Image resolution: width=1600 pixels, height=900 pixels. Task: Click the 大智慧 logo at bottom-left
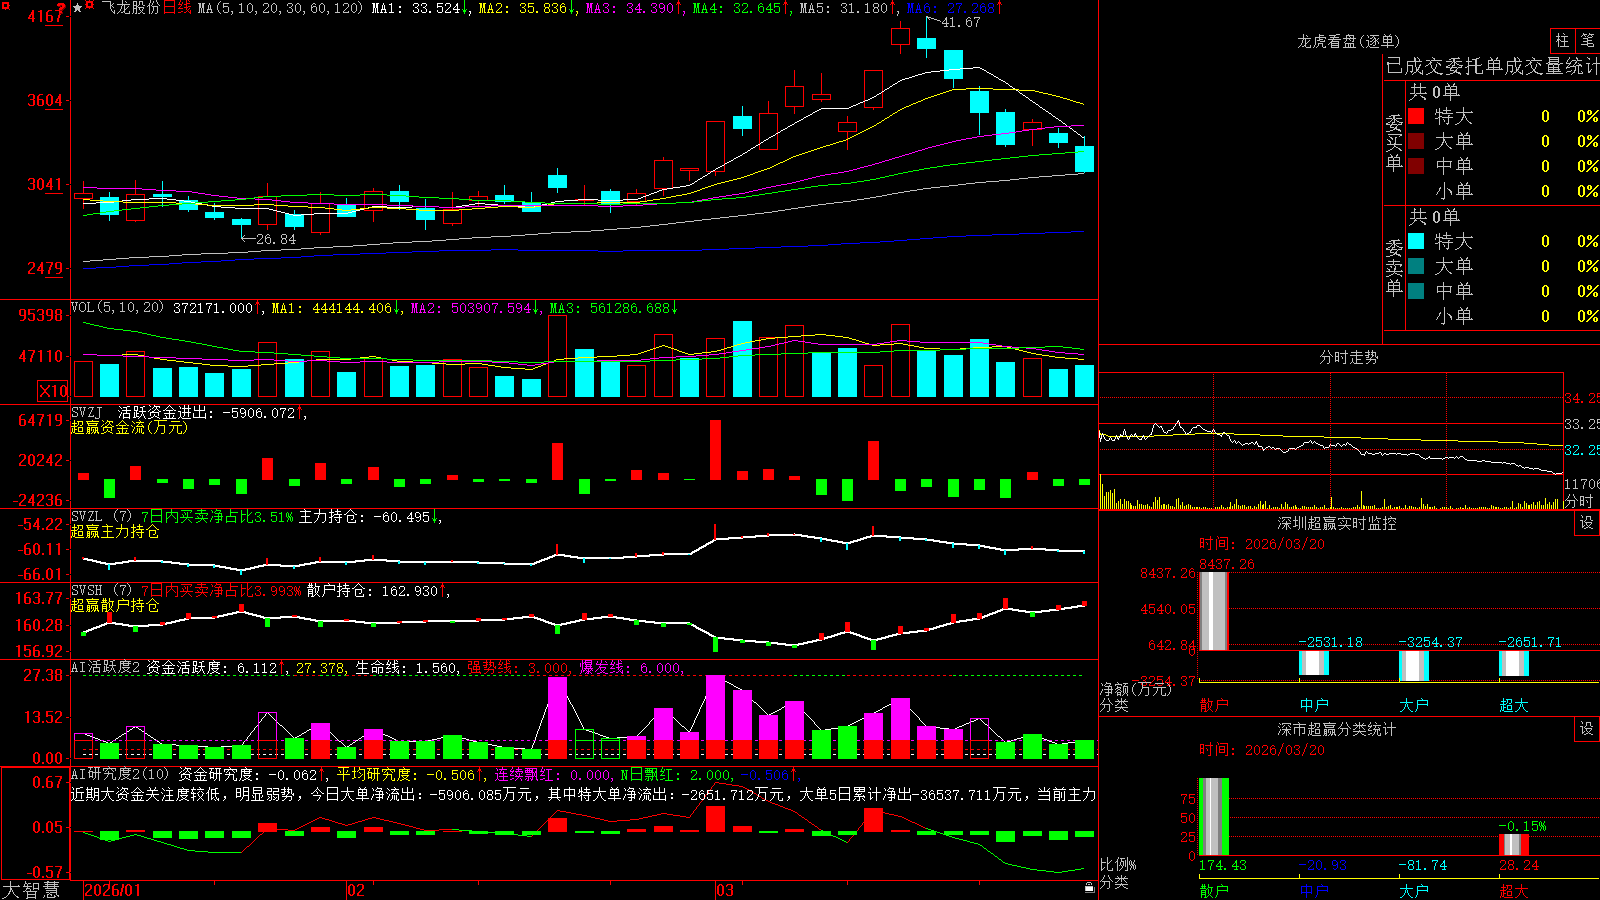(x=31, y=890)
